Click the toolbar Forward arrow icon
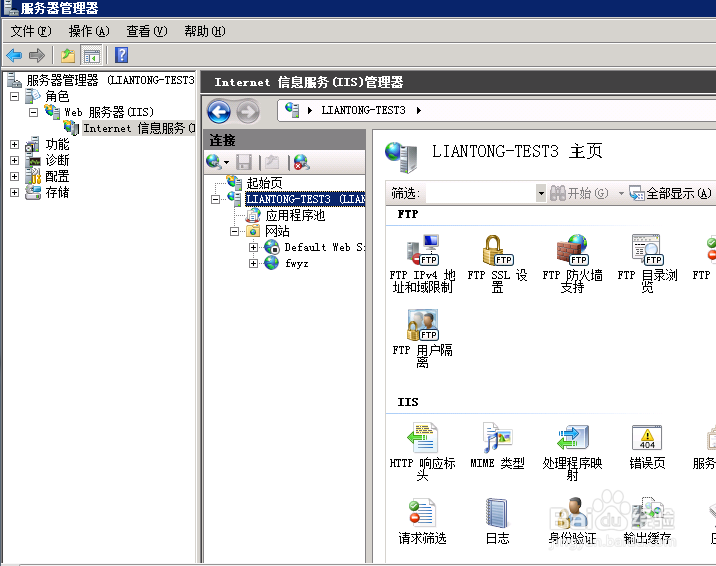716x566 pixels. [x=37, y=56]
